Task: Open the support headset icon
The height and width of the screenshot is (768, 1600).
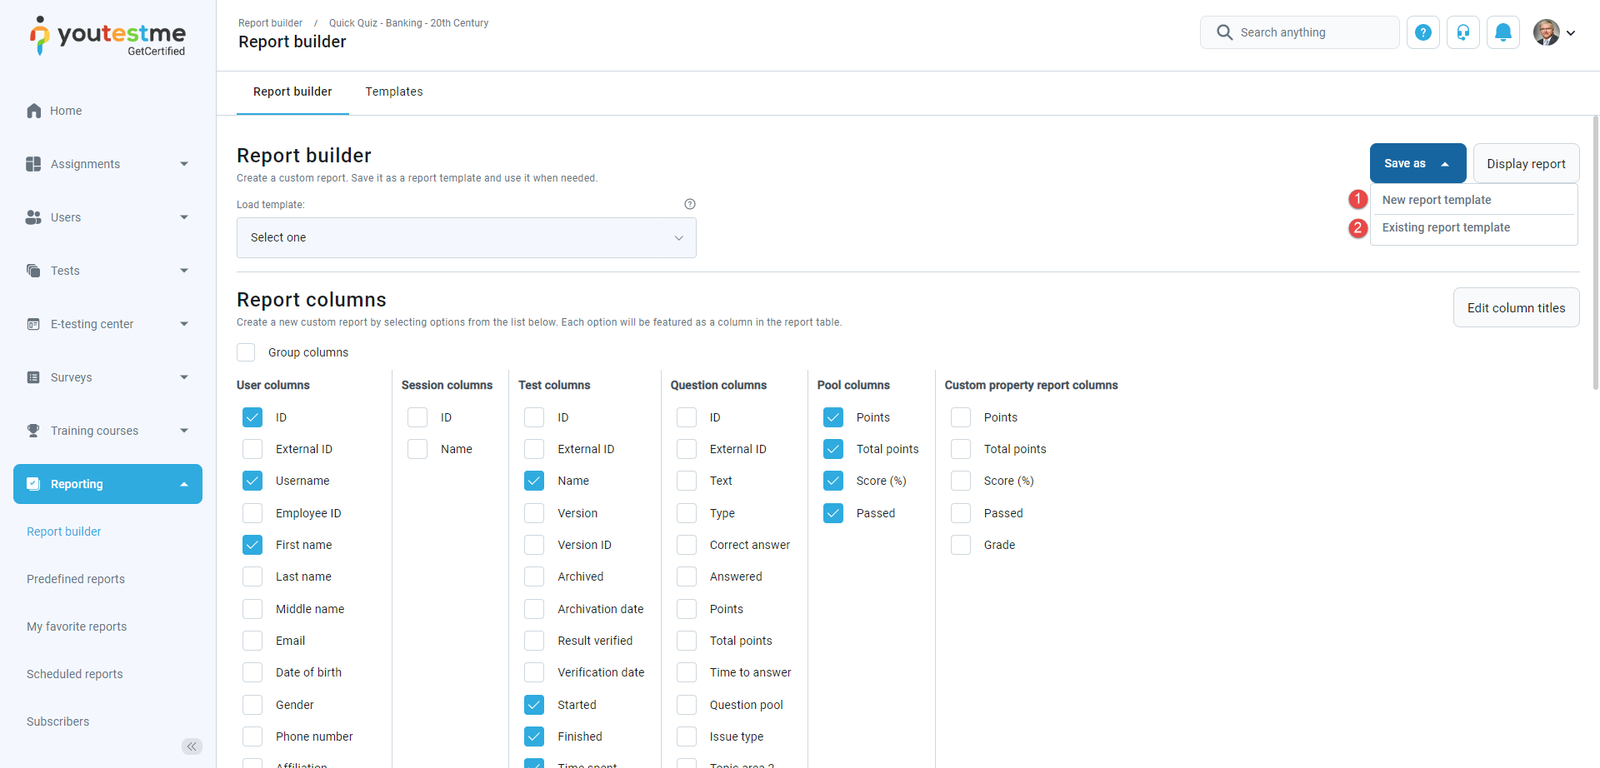Action: point(1463,33)
